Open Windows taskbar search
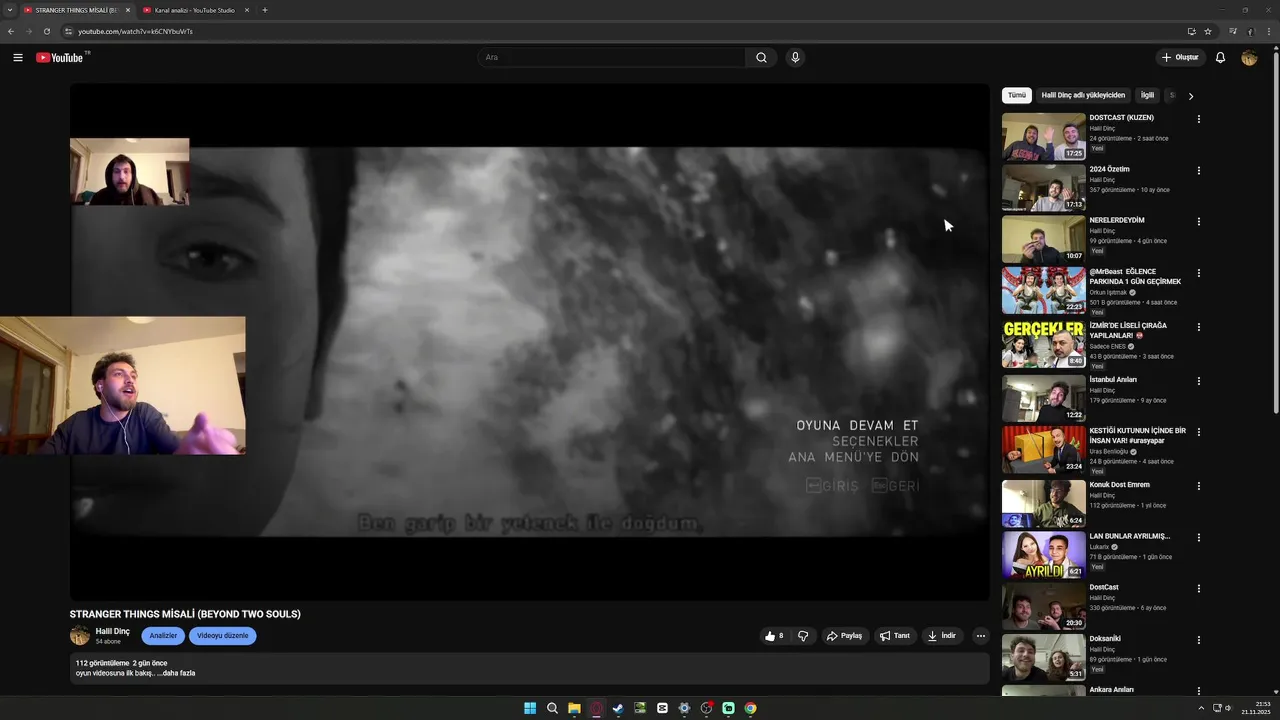Image resolution: width=1280 pixels, height=720 pixels. coord(552,708)
